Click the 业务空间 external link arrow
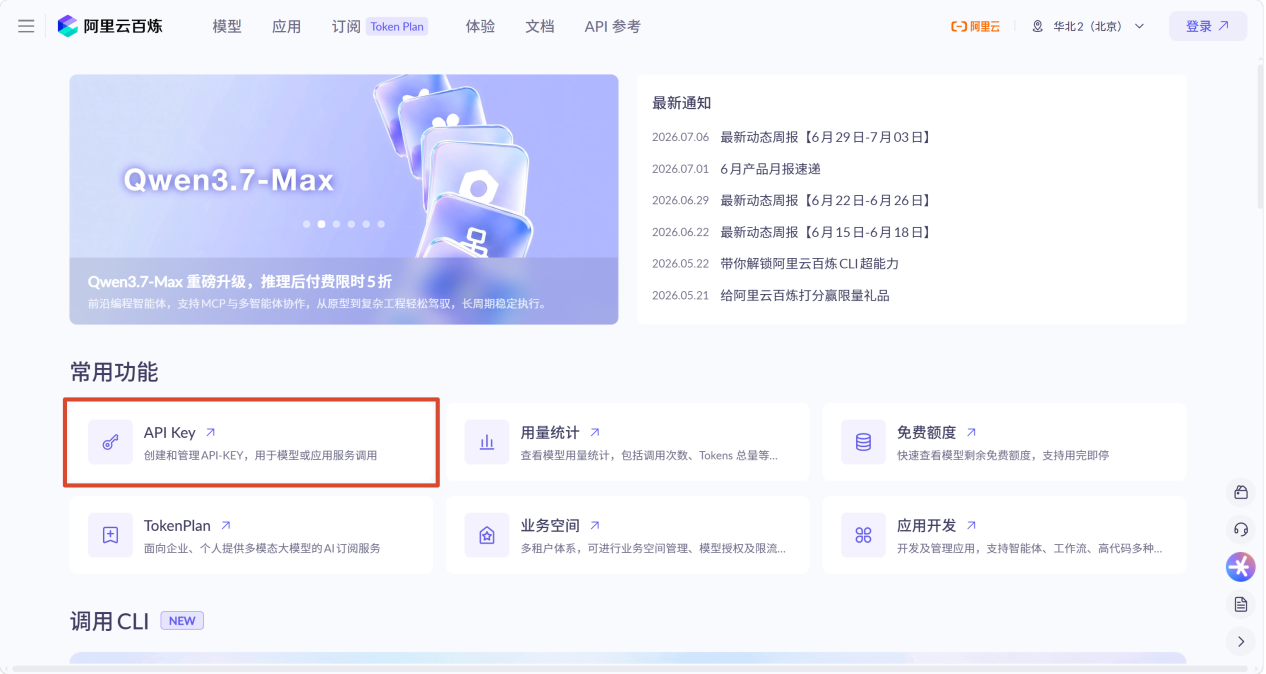This screenshot has width=1266, height=674. (595, 525)
